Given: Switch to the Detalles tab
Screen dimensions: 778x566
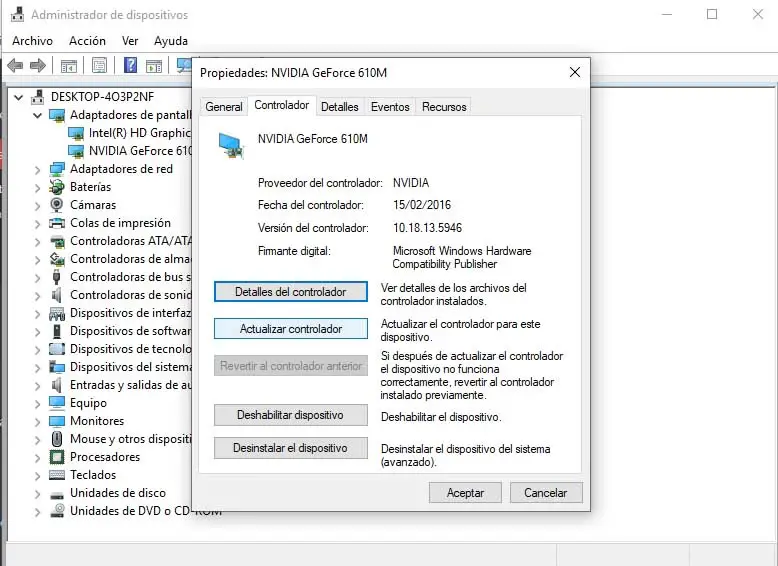Looking at the screenshot, I should [340, 107].
